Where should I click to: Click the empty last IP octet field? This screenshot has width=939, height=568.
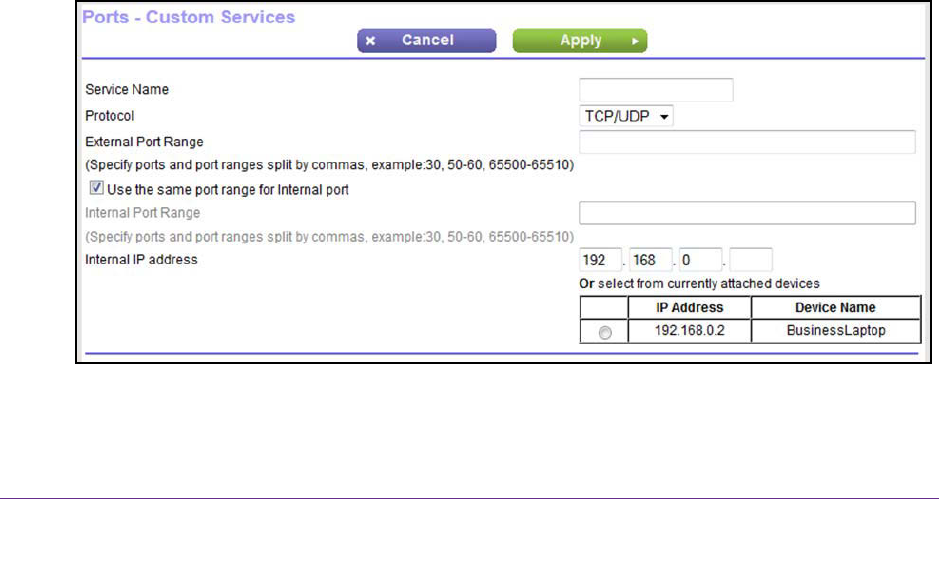tap(751, 260)
